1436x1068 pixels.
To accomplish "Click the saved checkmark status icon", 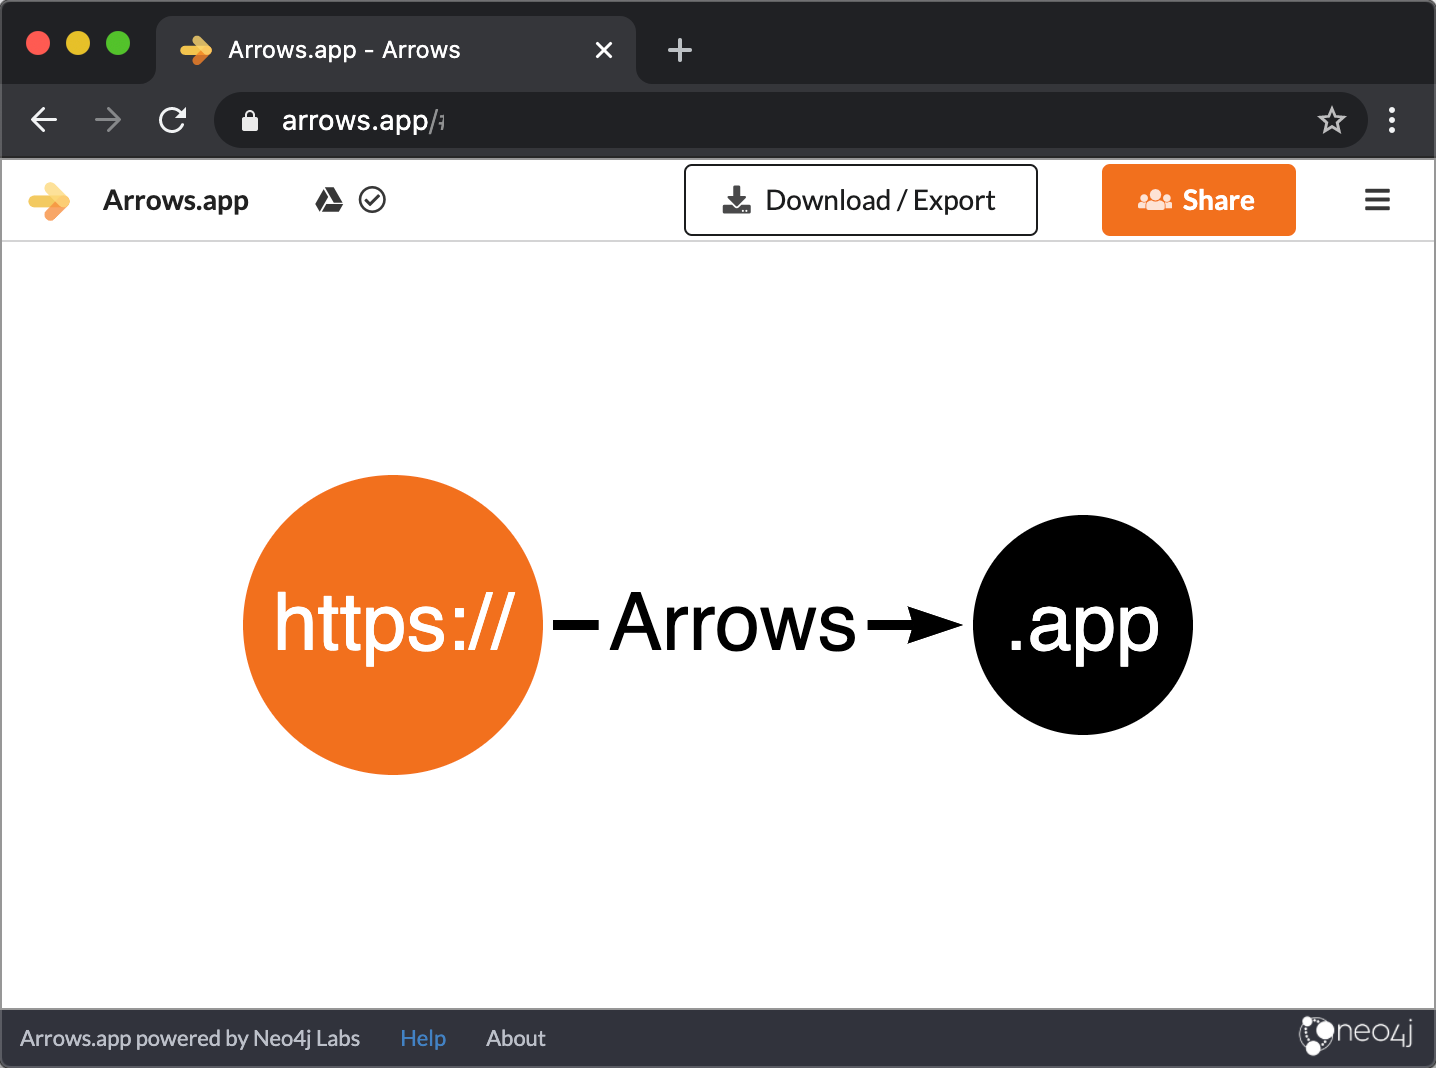I will pos(372,200).
